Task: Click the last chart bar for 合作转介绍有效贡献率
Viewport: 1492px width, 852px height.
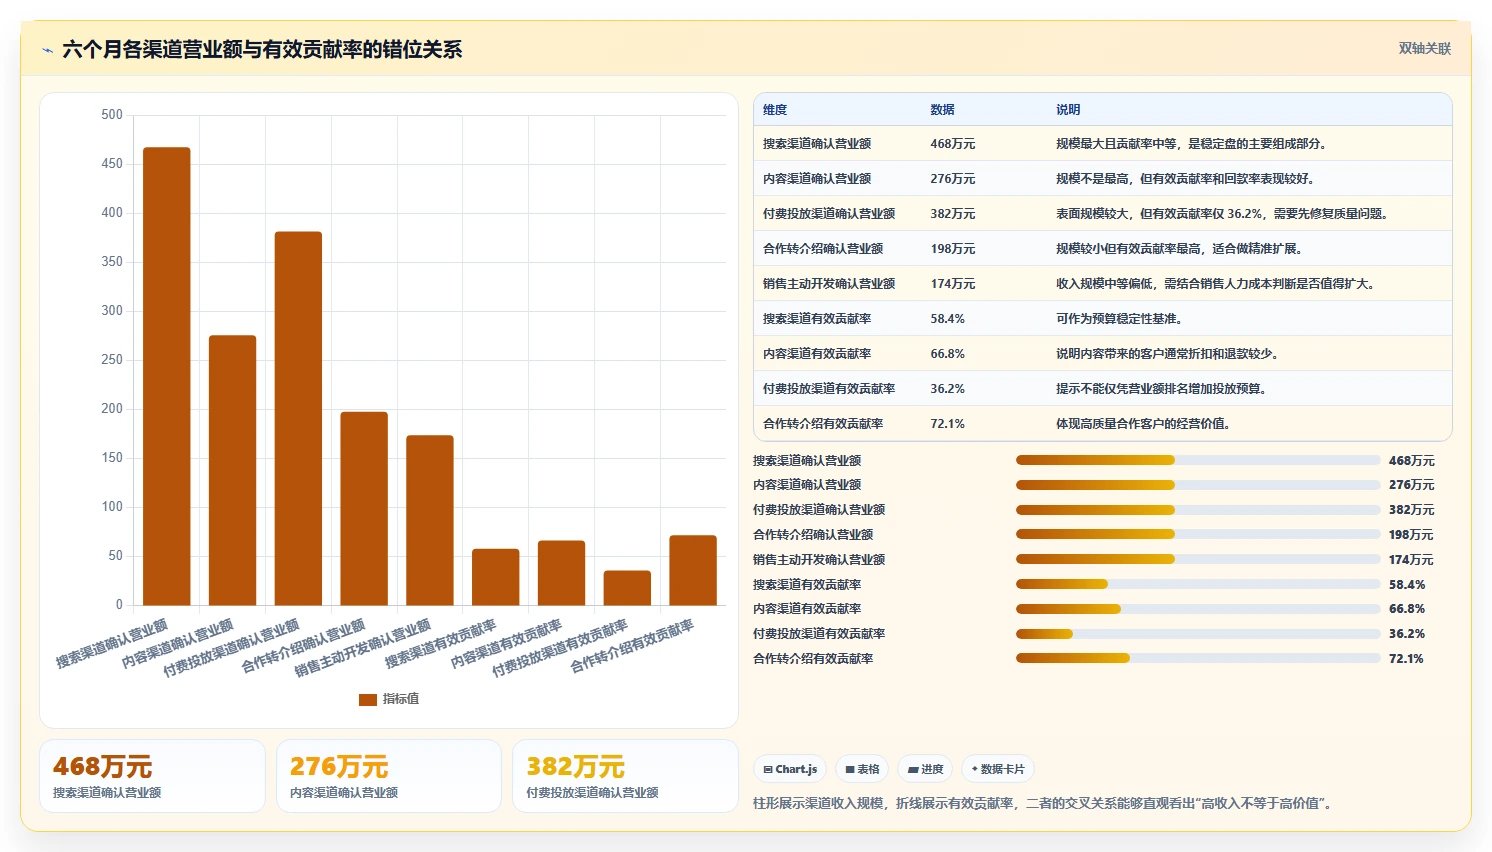Action: click(x=693, y=570)
